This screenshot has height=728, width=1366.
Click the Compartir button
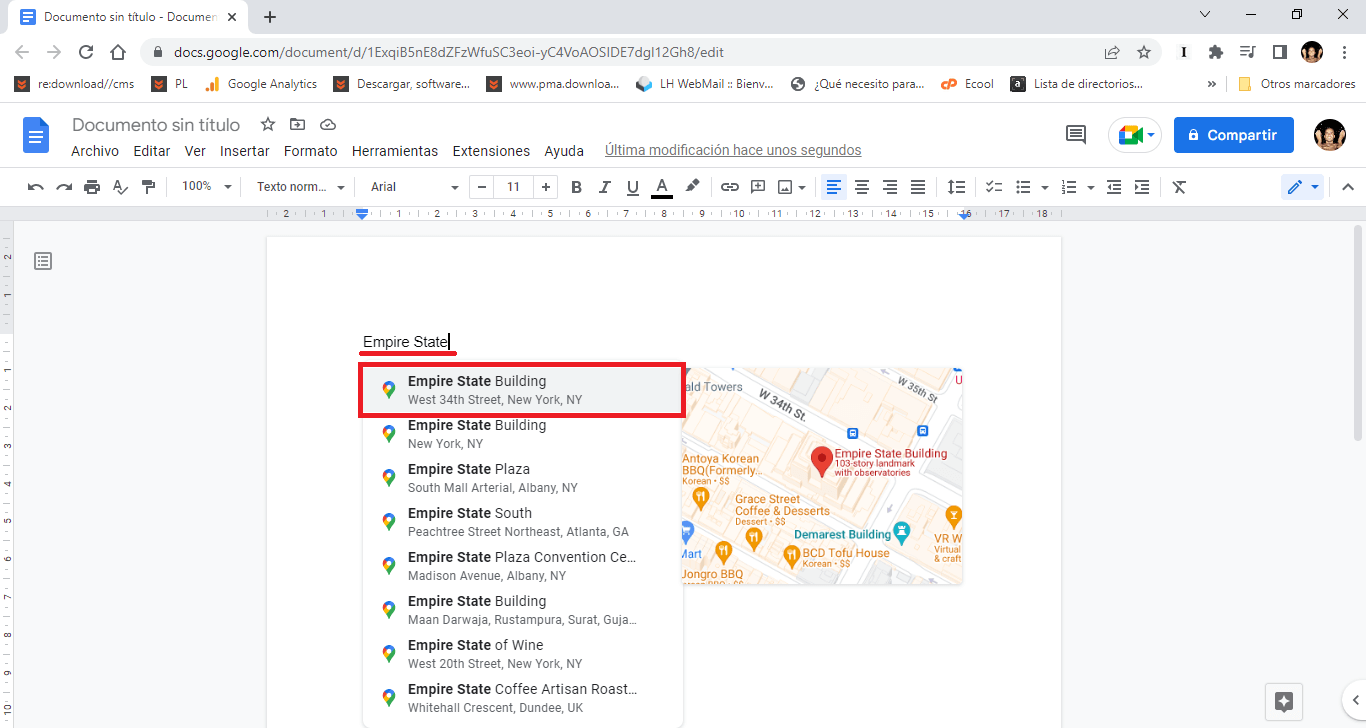(1233, 135)
